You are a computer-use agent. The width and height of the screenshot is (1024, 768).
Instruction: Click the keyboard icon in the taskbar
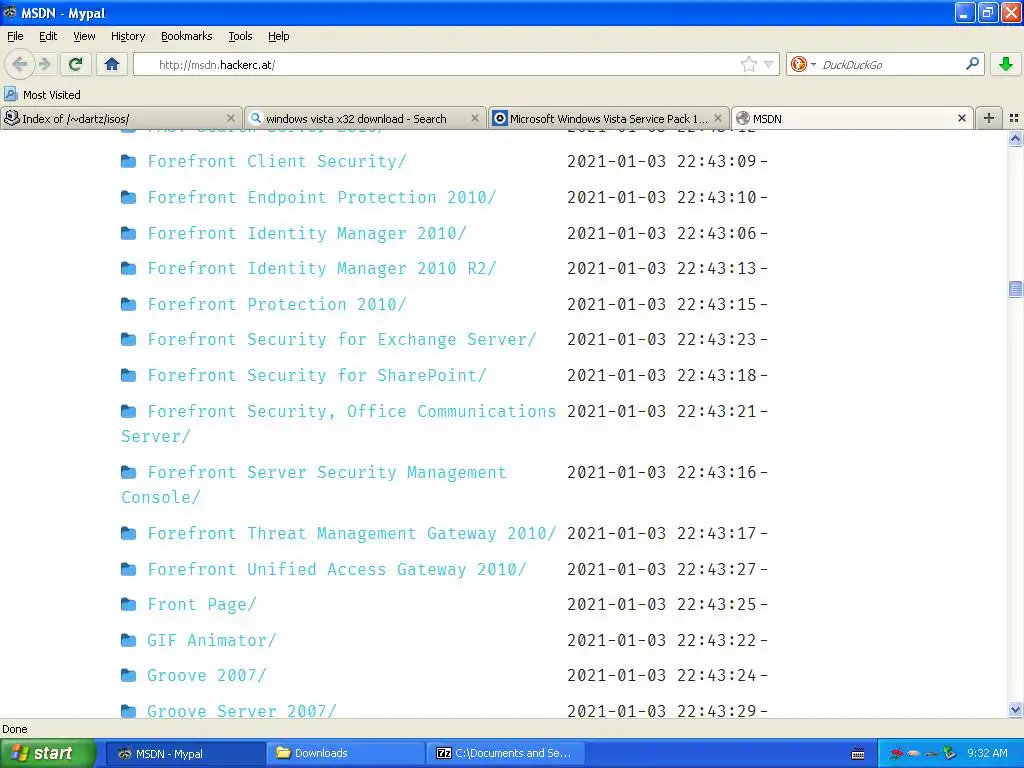tap(858, 754)
